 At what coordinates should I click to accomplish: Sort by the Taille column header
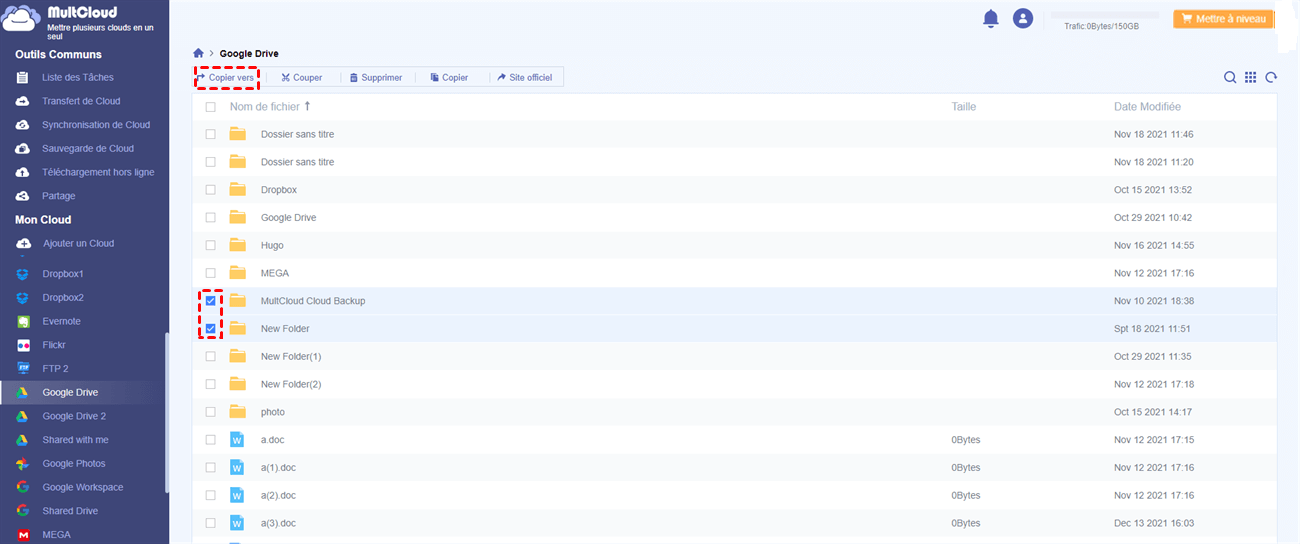click(964, 106)
